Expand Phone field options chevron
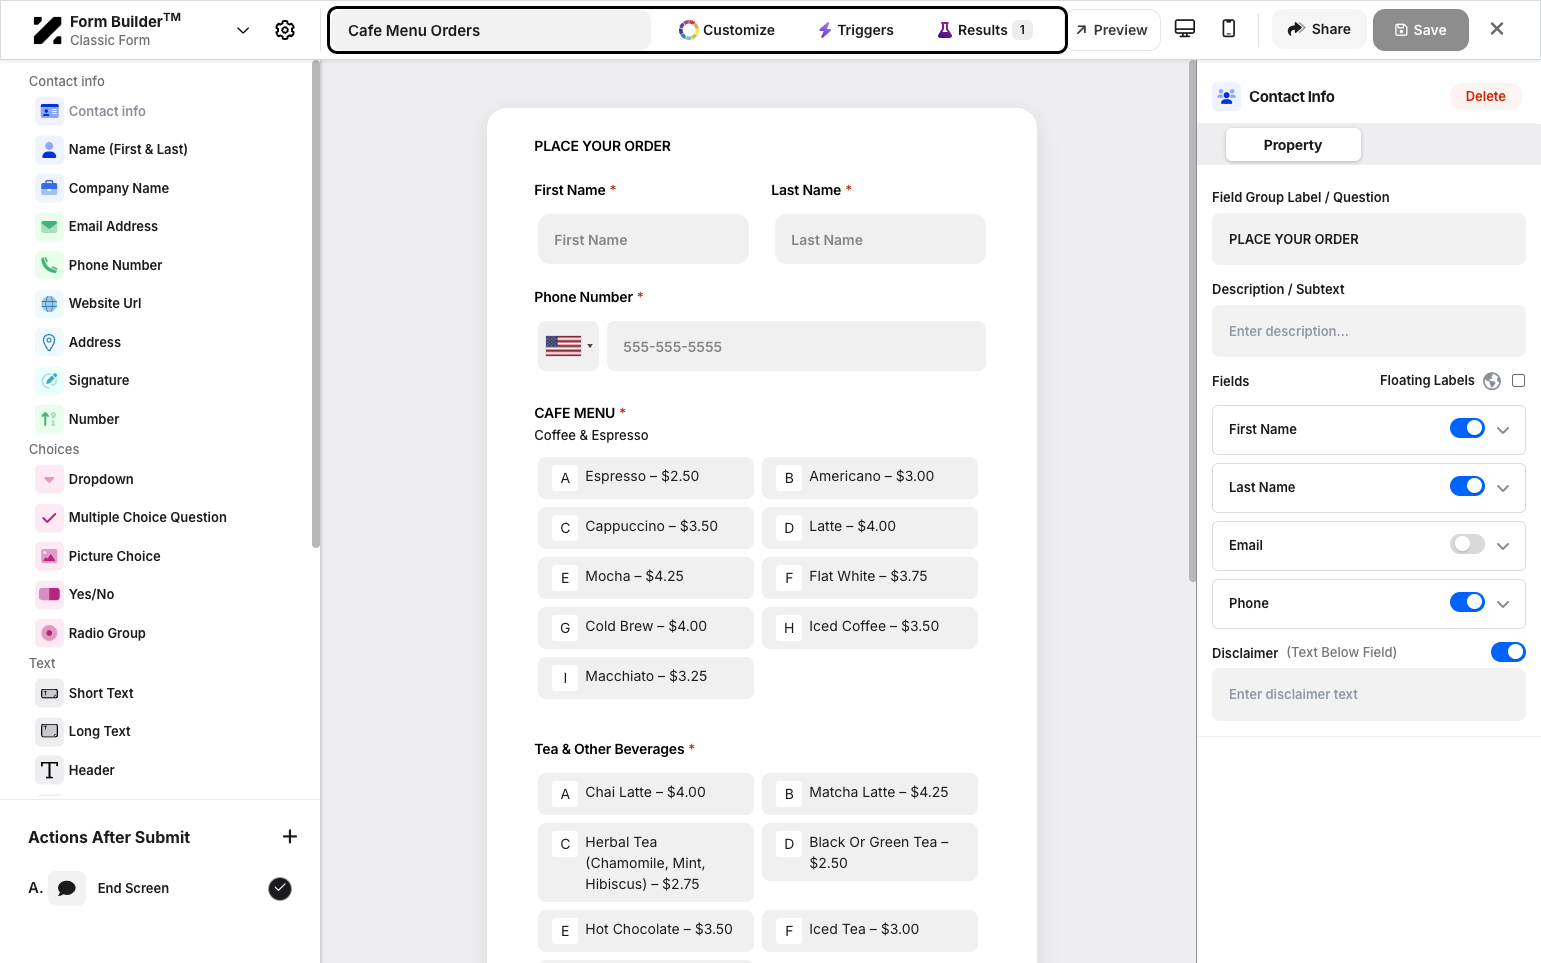Screen dimensions: 1541x963 (1503, 604)
